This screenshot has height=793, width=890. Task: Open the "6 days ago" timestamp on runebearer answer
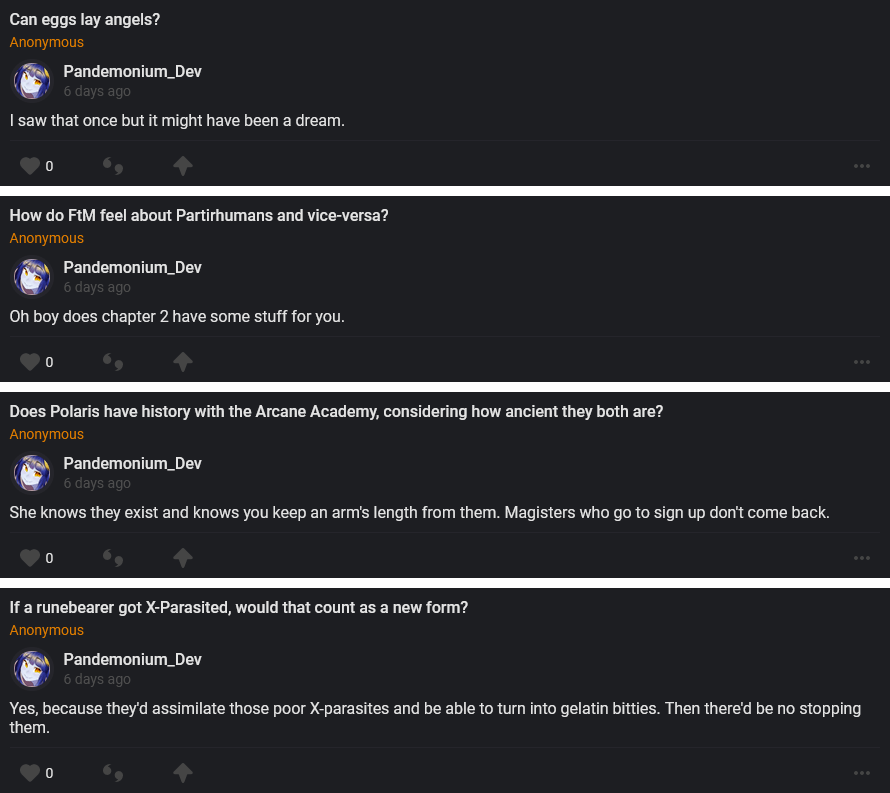pos(97,679)
